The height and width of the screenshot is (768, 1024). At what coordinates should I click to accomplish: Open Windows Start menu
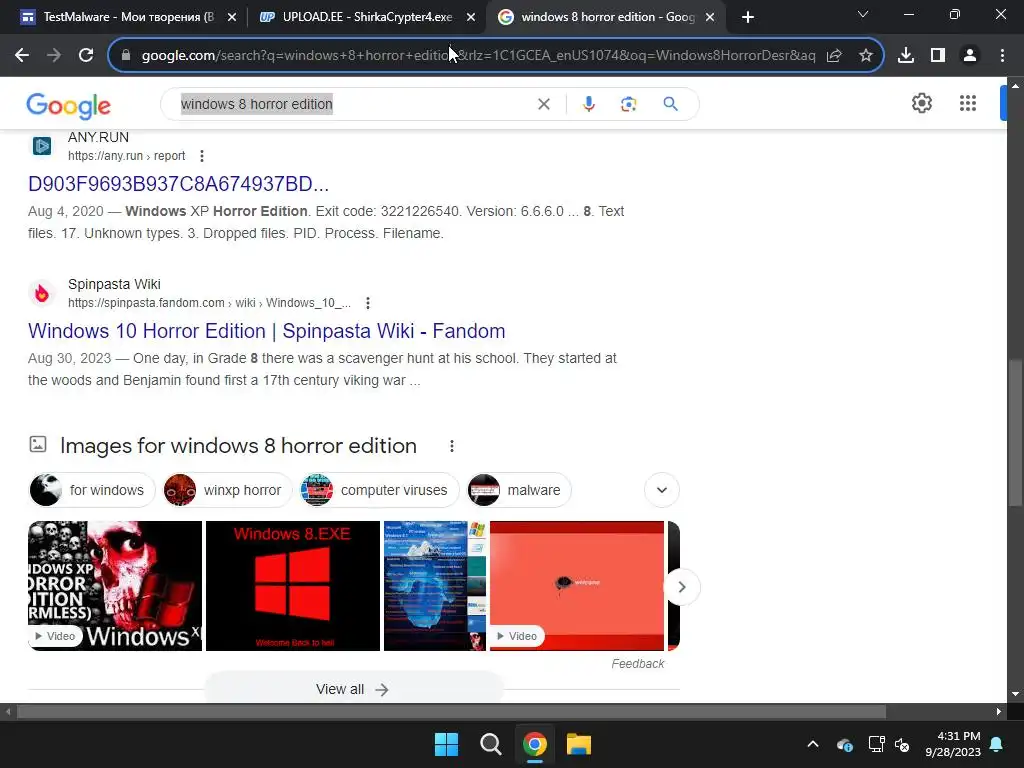(x=447, y=744)
